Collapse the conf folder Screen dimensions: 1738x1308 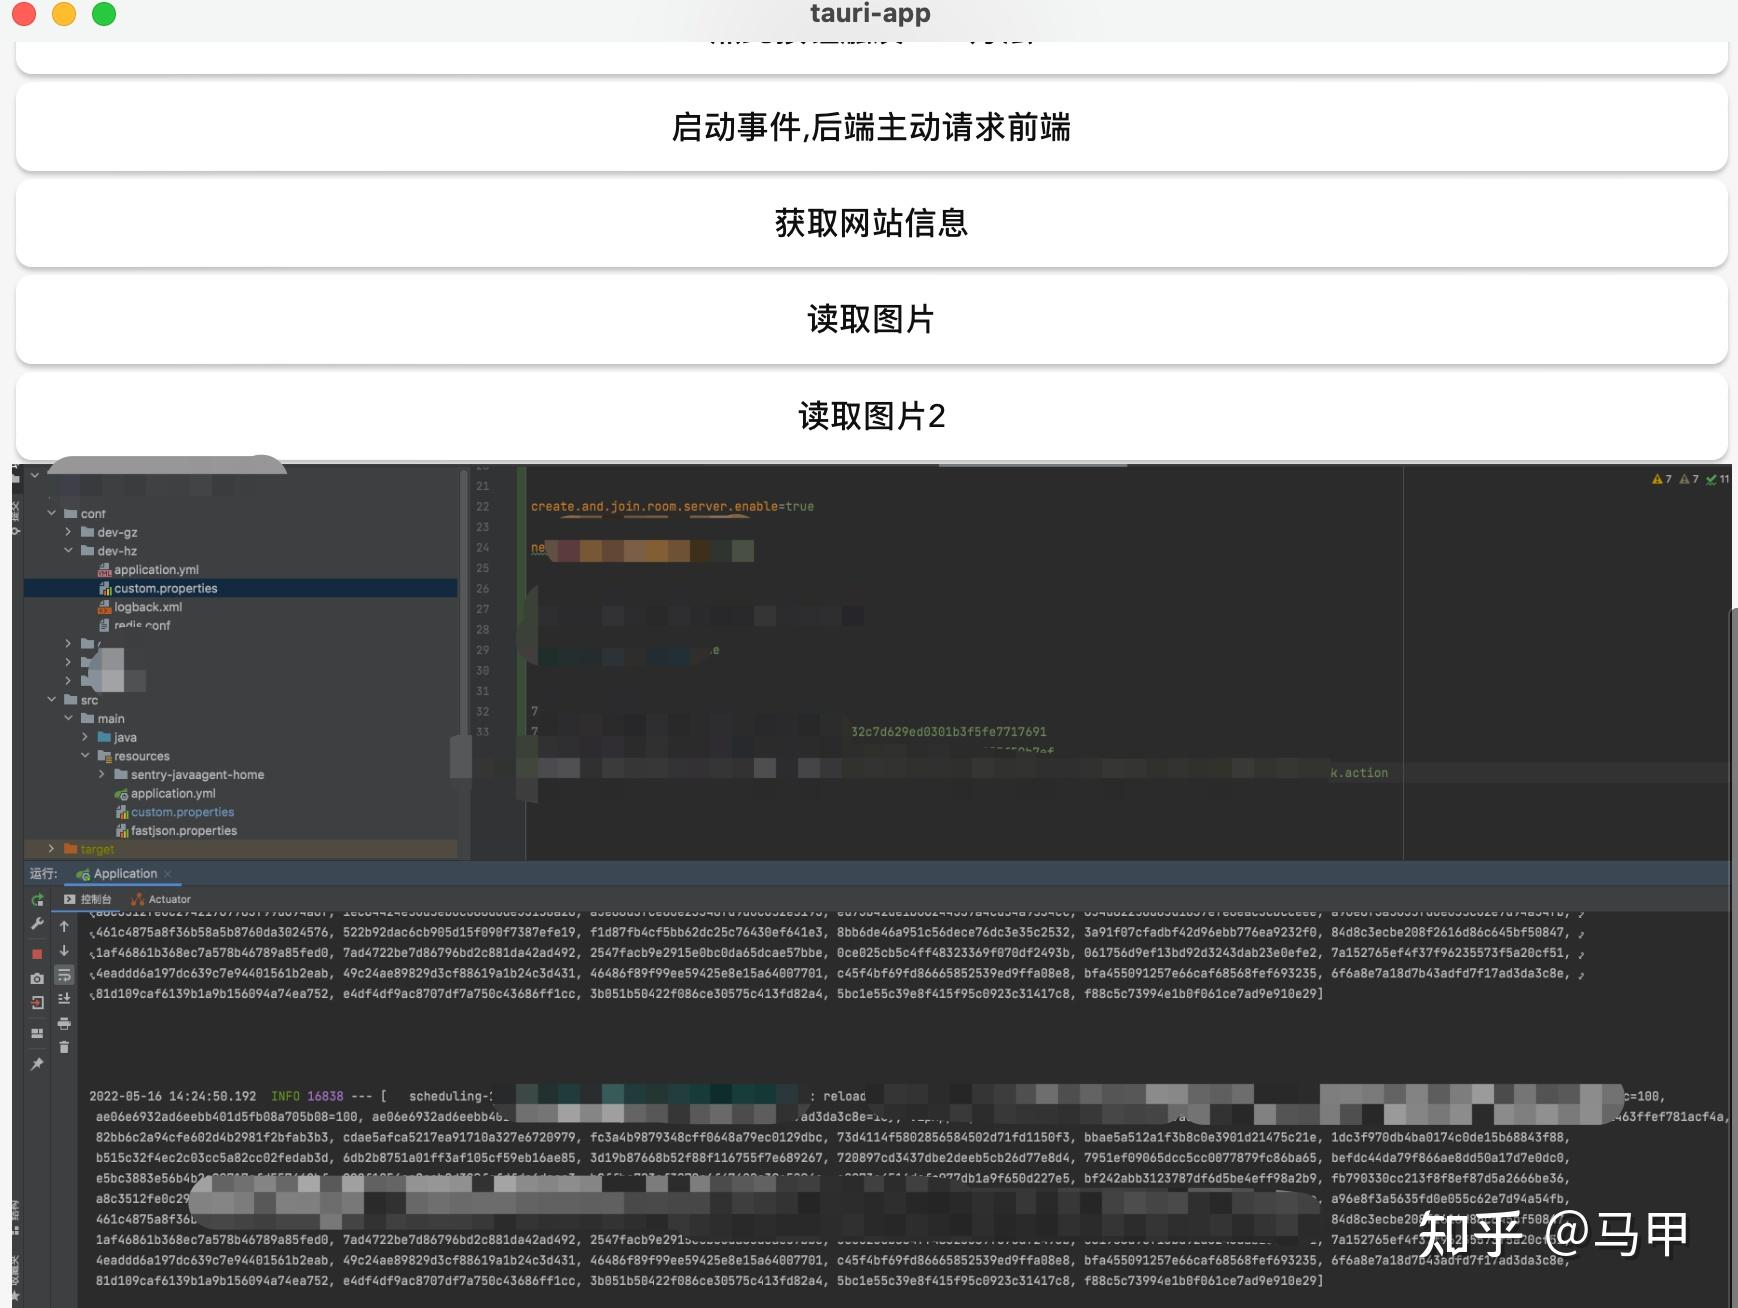click(x=52, y=513)
